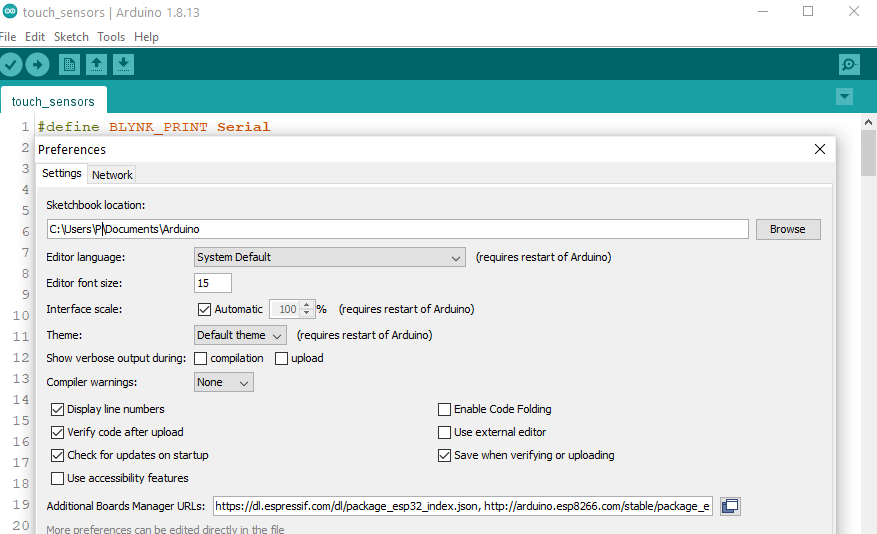This screenshot has width=877, height=534.
Task: Open the Serial Monitor magnifier icon
Action: click(x=850, y=65)
